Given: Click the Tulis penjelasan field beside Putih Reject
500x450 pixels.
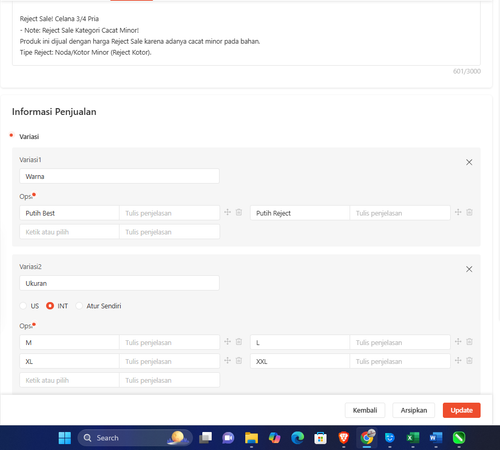Looking at the screenshot, I should click(x=400, y=213).
